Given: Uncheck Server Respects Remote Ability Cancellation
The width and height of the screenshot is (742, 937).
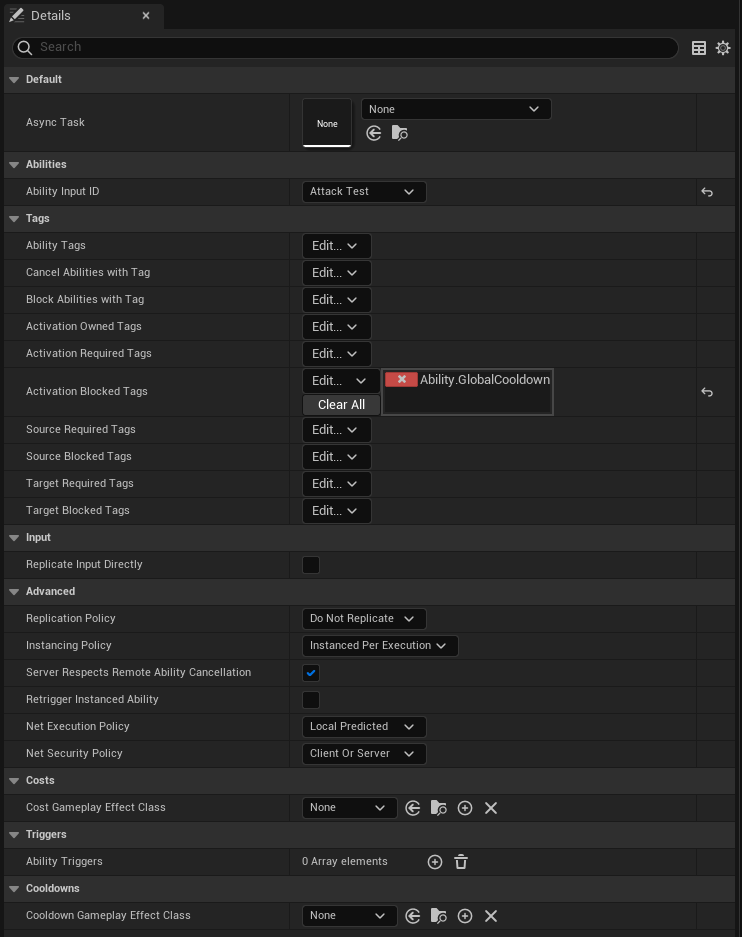Looking at the screenshot, I should 311,673.
